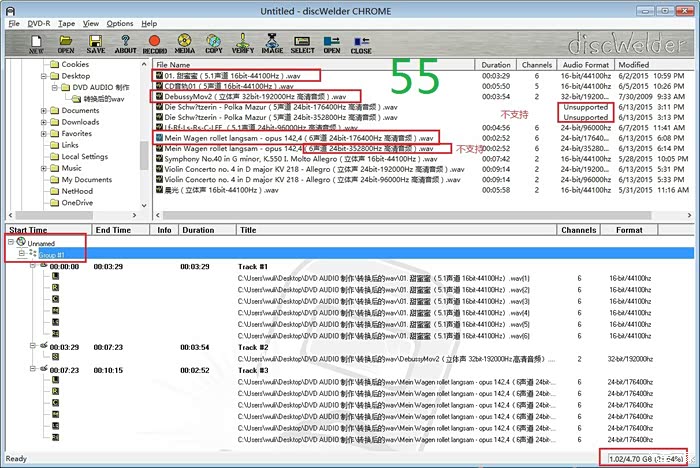Open the DVD-R menu
700x468 pixels.
click(40, 22)
